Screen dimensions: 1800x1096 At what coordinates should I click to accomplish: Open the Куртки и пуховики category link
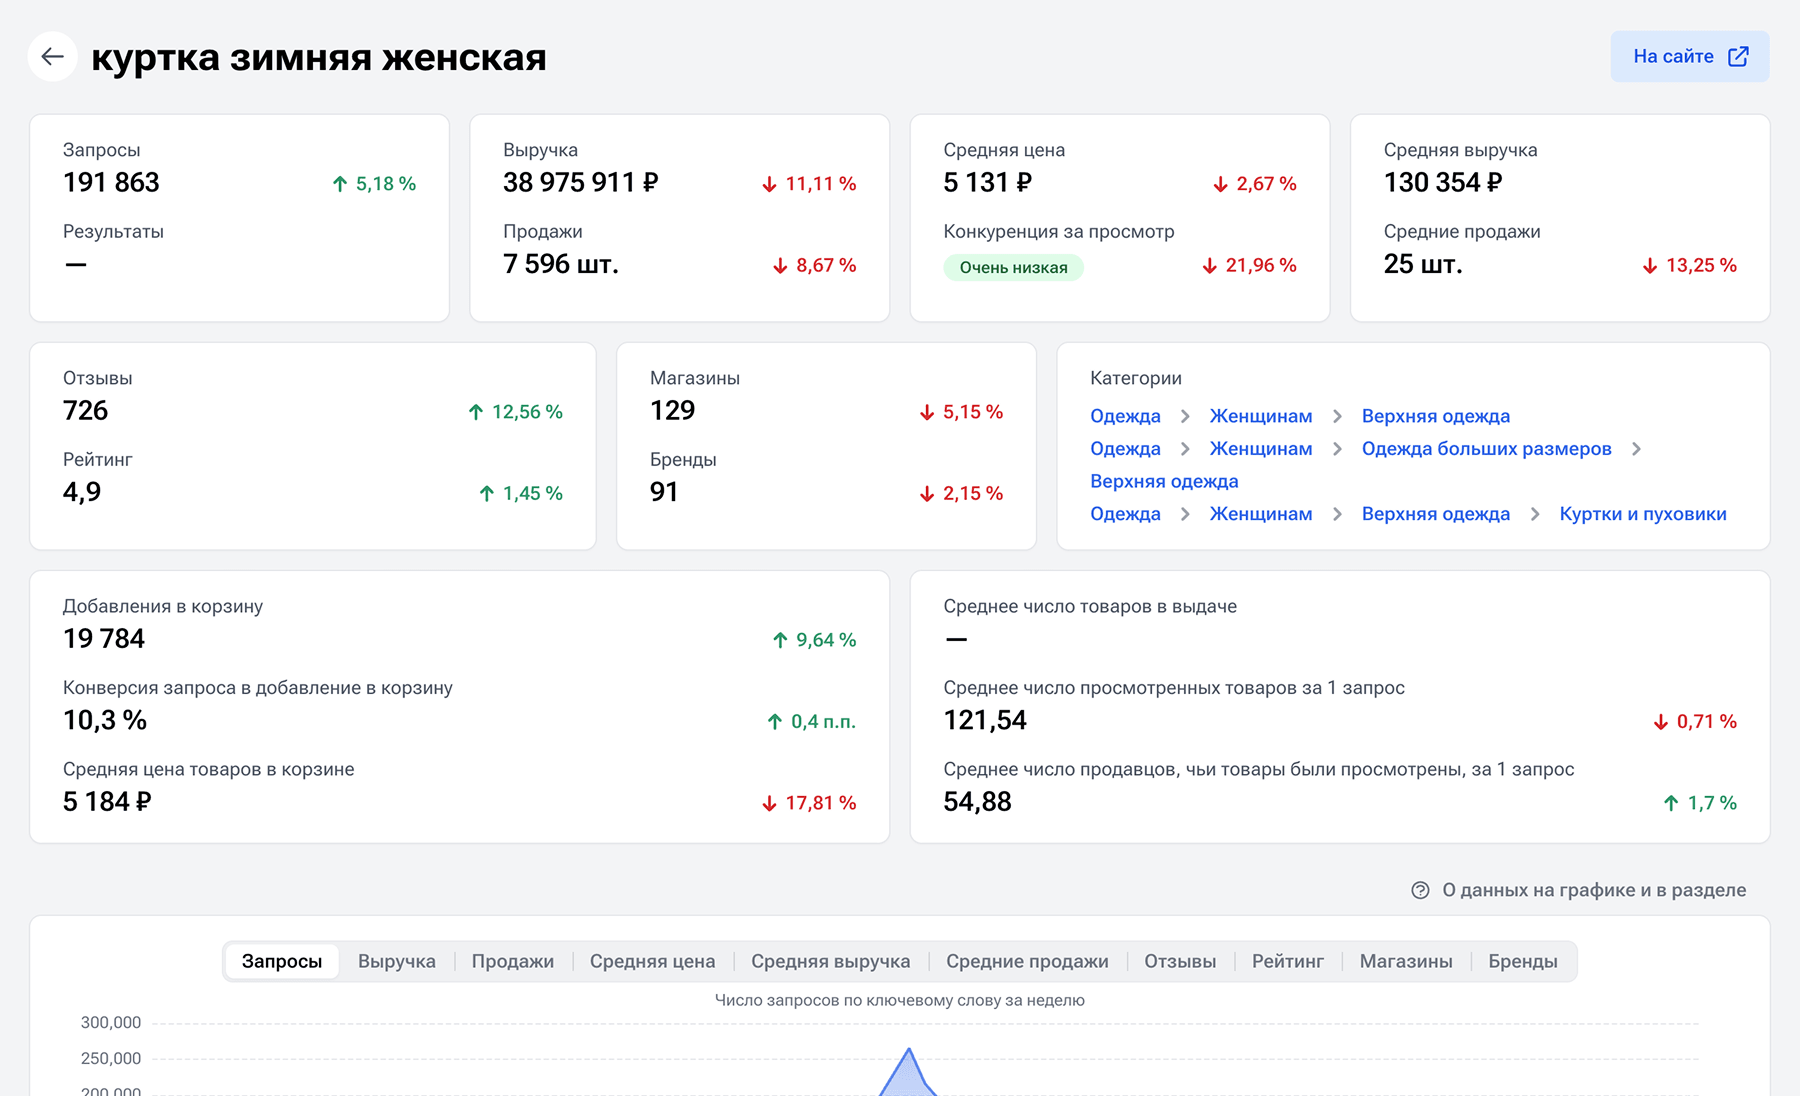[1642, 514]
